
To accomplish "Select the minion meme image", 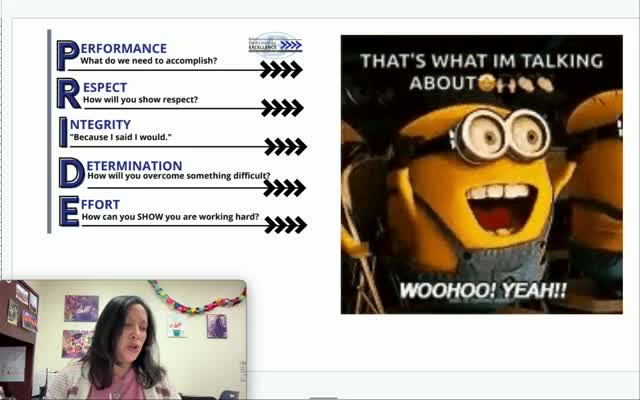I will pos(481,175).
